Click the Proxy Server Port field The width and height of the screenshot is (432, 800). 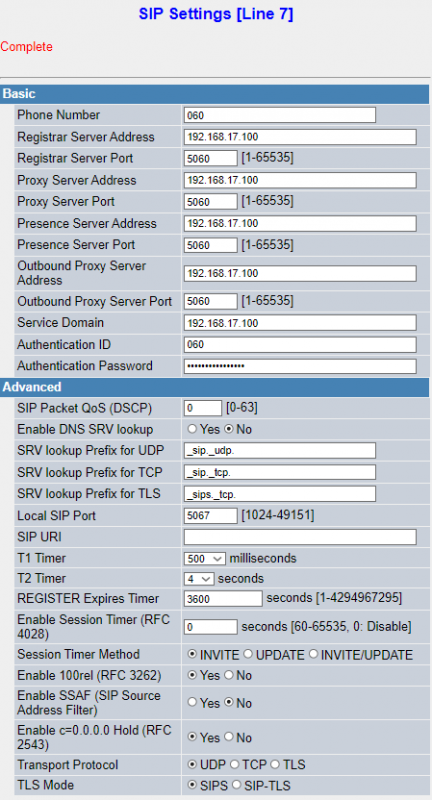211,202
